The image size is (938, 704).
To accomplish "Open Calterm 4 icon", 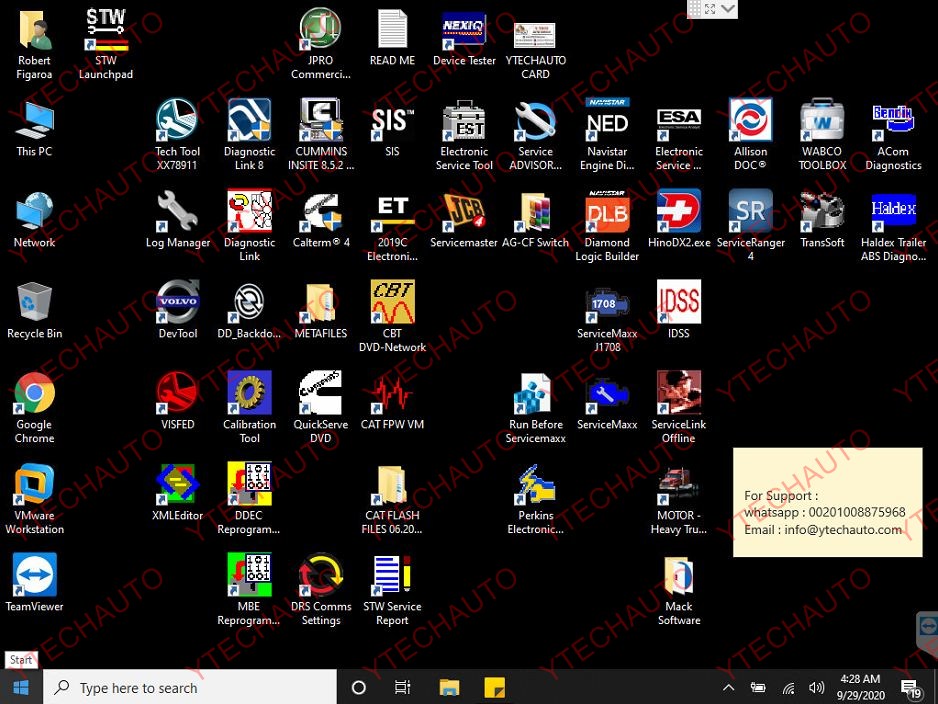I will 321,219.
